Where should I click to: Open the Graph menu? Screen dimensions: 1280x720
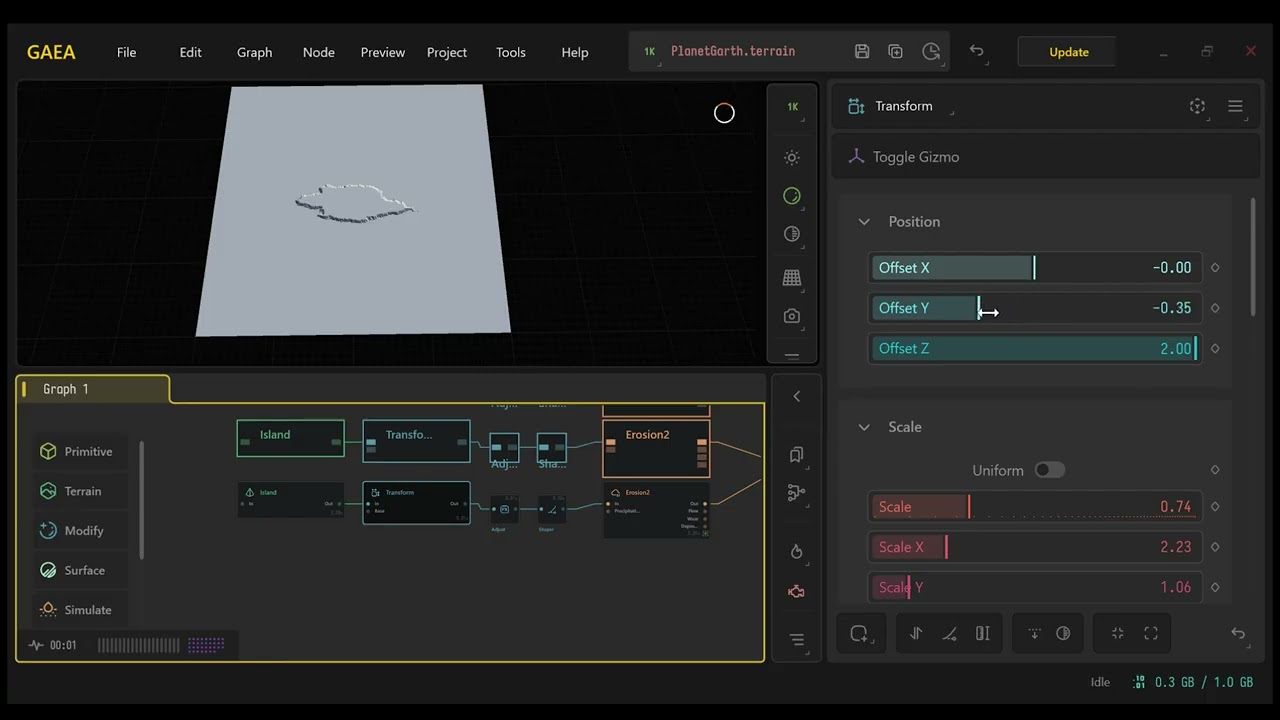254,52
